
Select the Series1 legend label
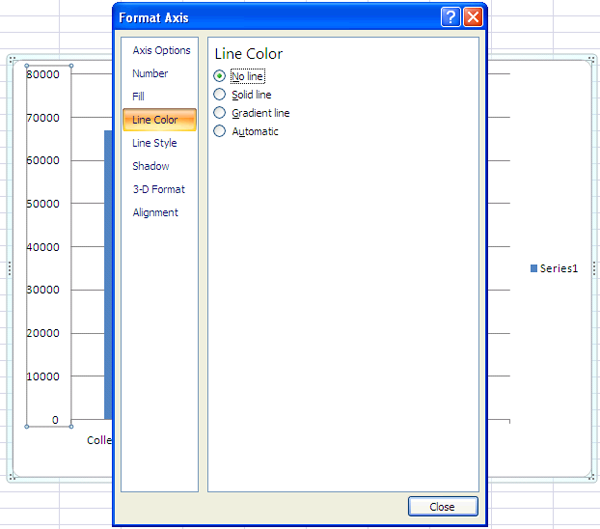559,268
